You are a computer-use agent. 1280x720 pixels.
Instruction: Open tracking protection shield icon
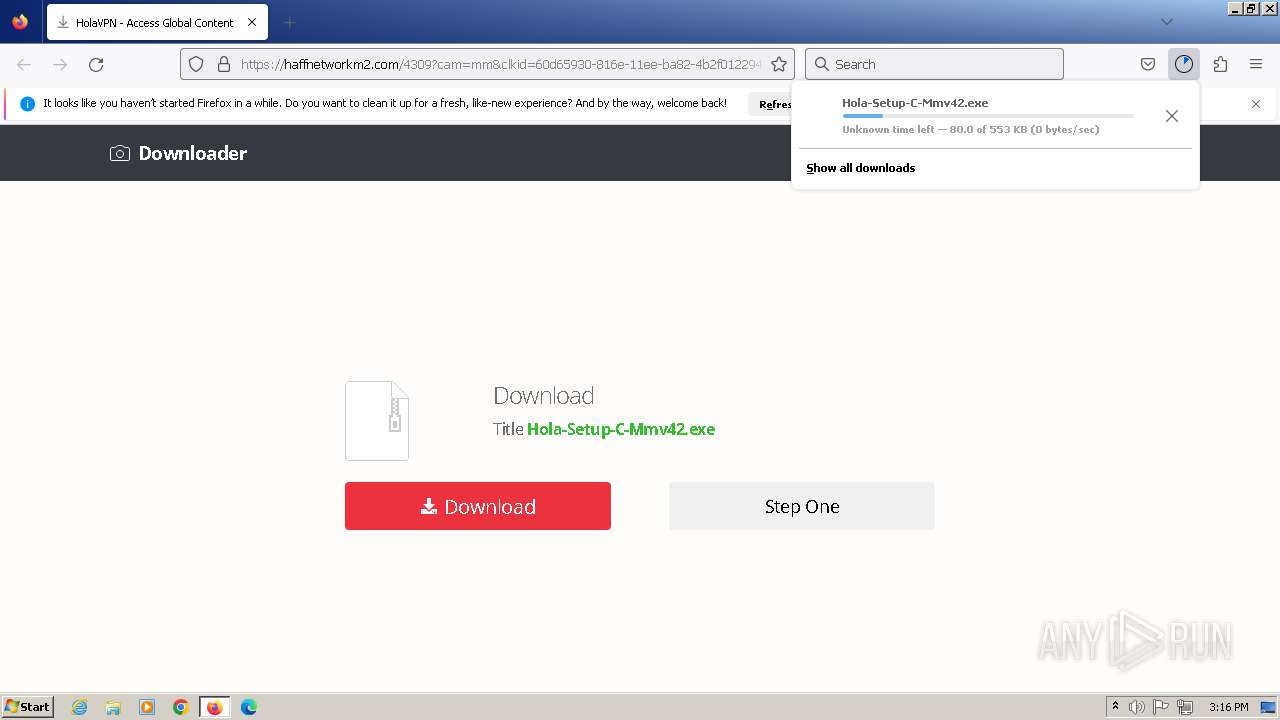(196, 64)
